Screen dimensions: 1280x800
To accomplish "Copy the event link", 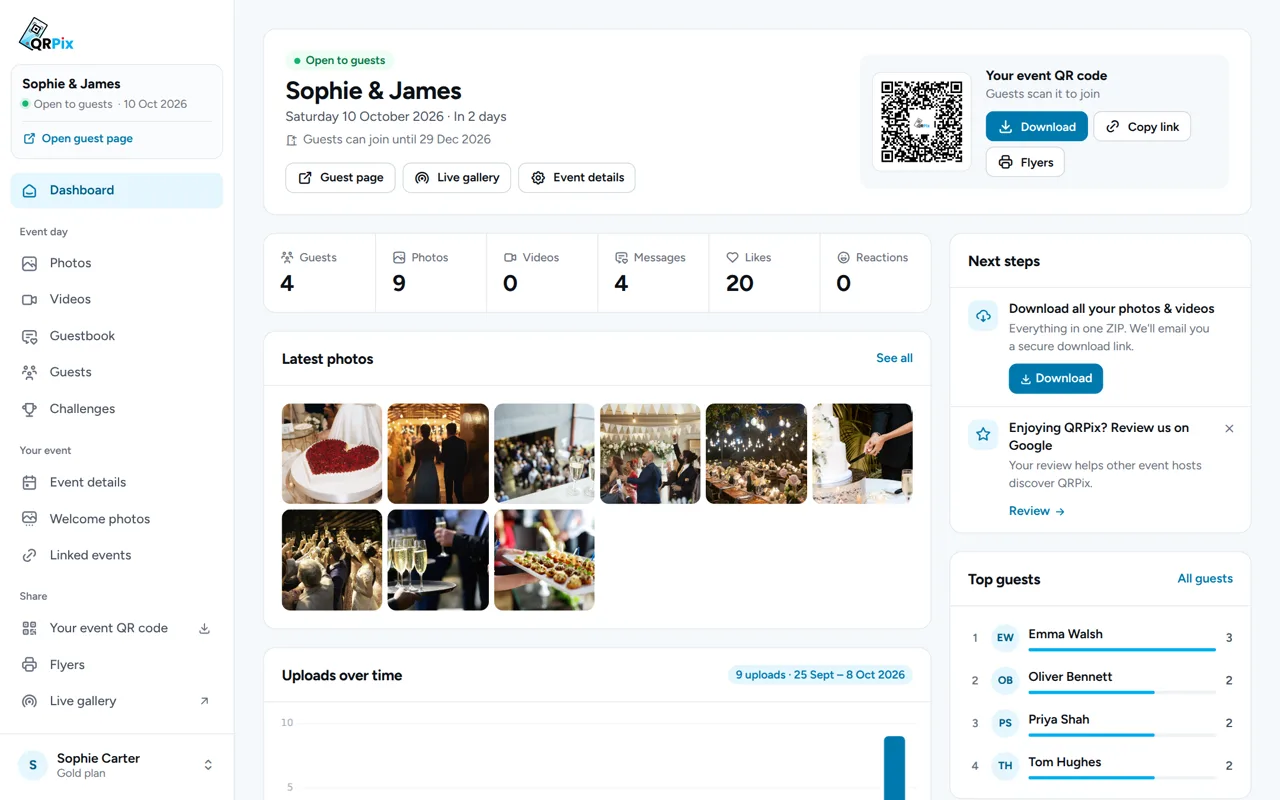I will coord(1142,127).
